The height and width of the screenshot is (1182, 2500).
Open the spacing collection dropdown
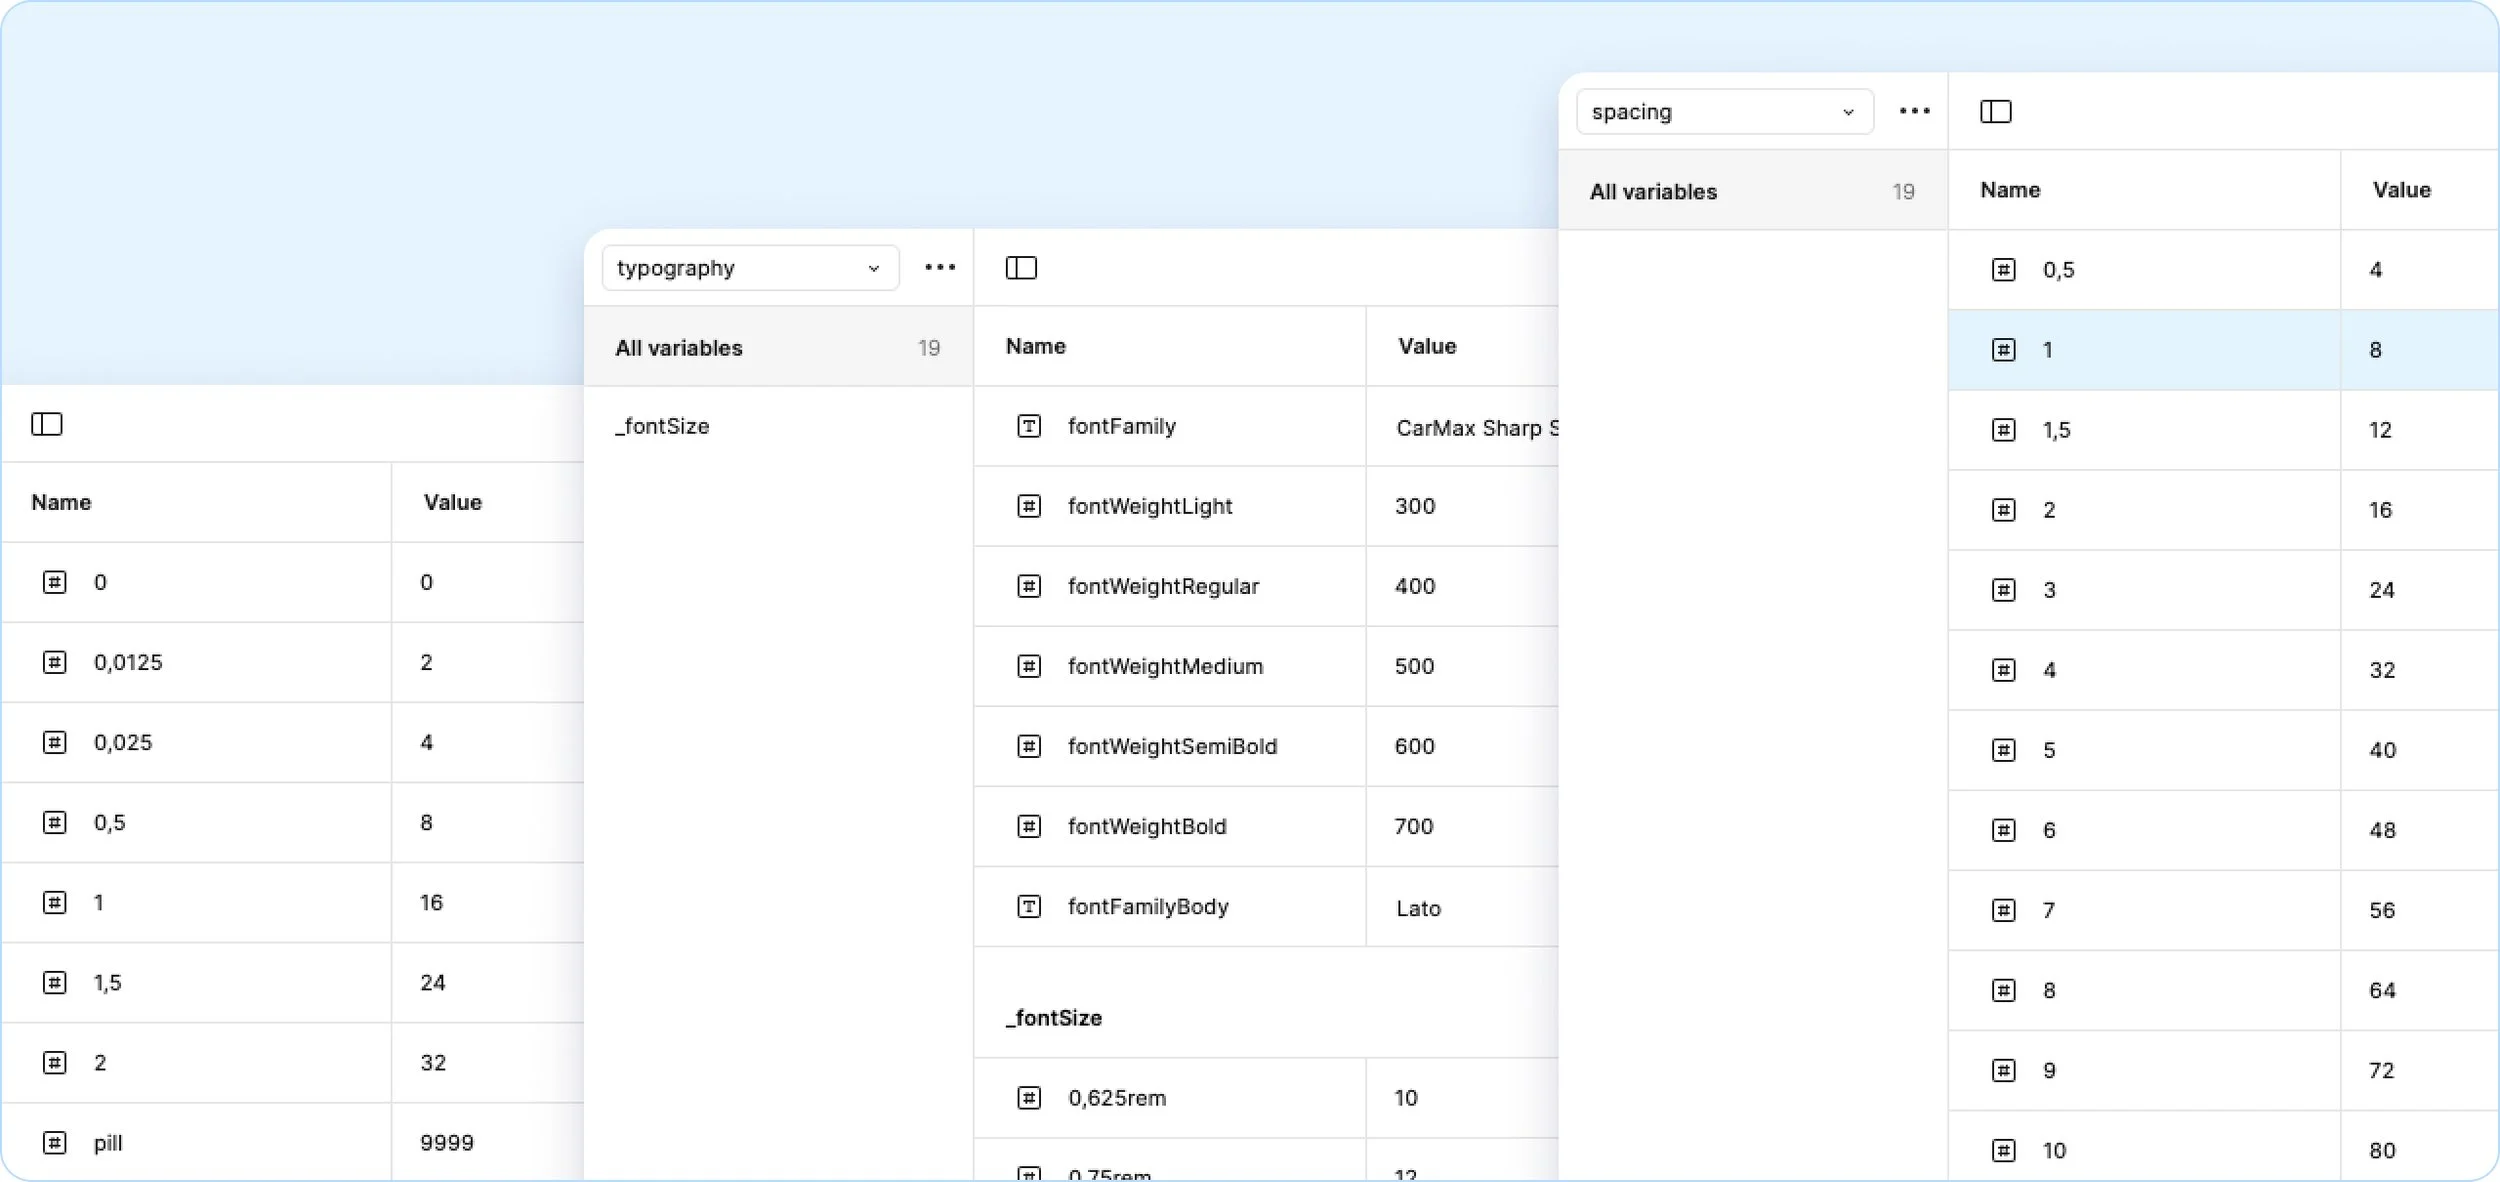coord(1724,112)
